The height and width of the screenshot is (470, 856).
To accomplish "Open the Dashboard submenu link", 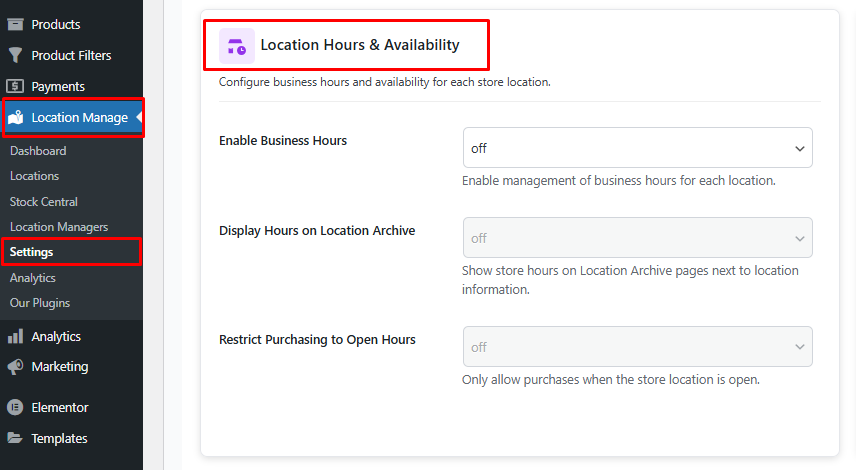I will click(38, 151).
